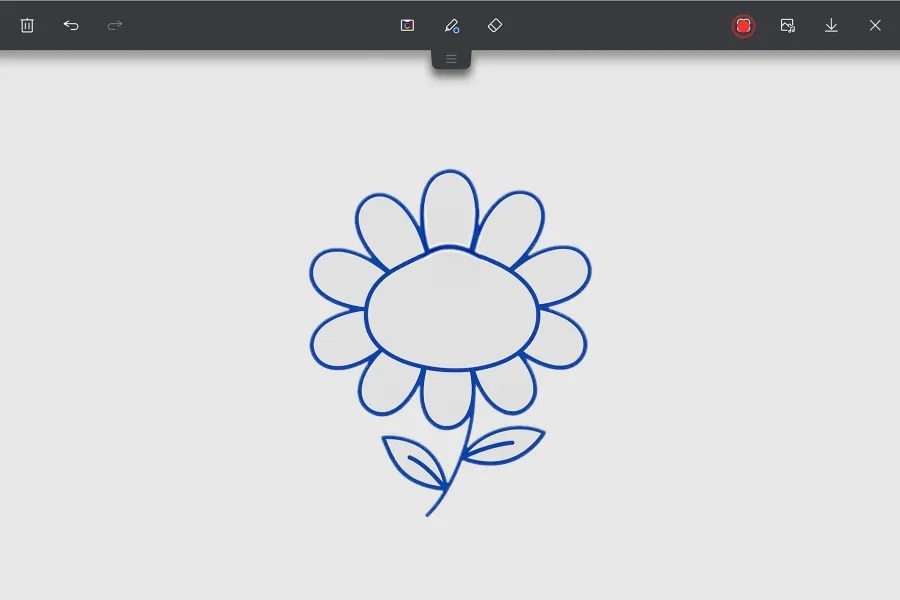Image resolution: width=900 pixels, height=600 pixels.
Task: Stop the red recording button
Action: [x=743, y=26]
